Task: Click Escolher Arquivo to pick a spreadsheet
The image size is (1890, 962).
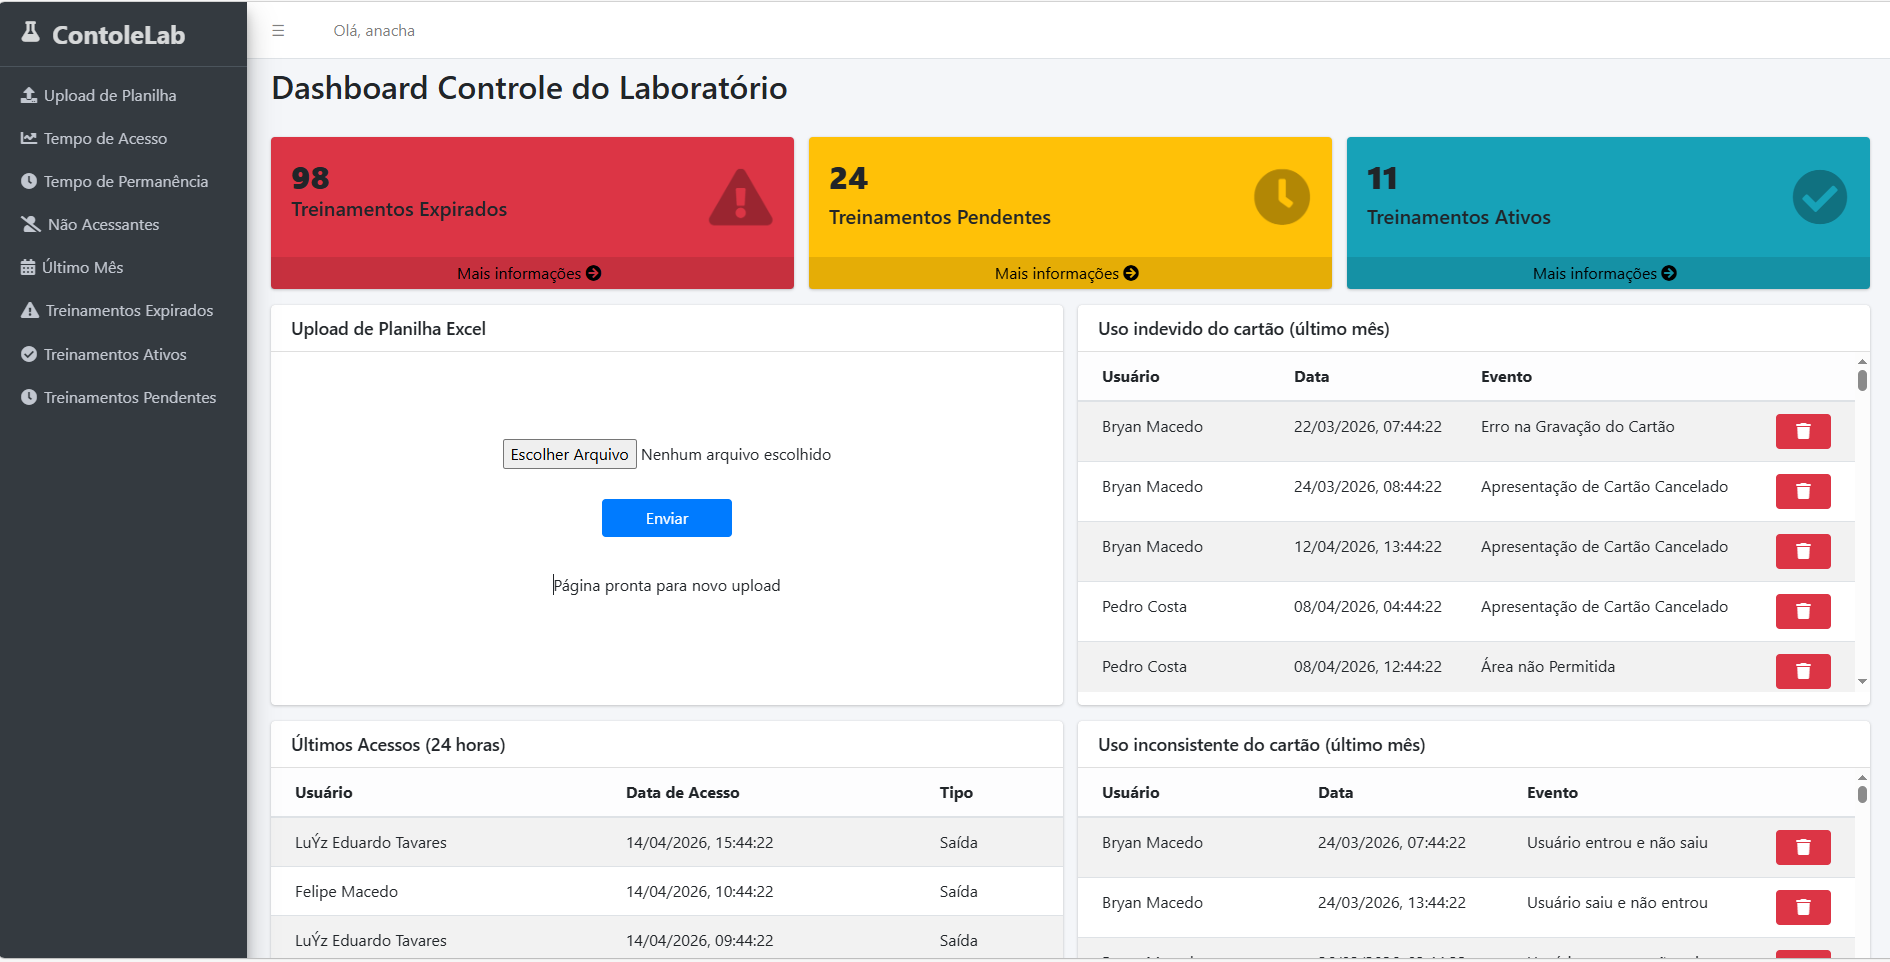Action: (x=569, y=454)
